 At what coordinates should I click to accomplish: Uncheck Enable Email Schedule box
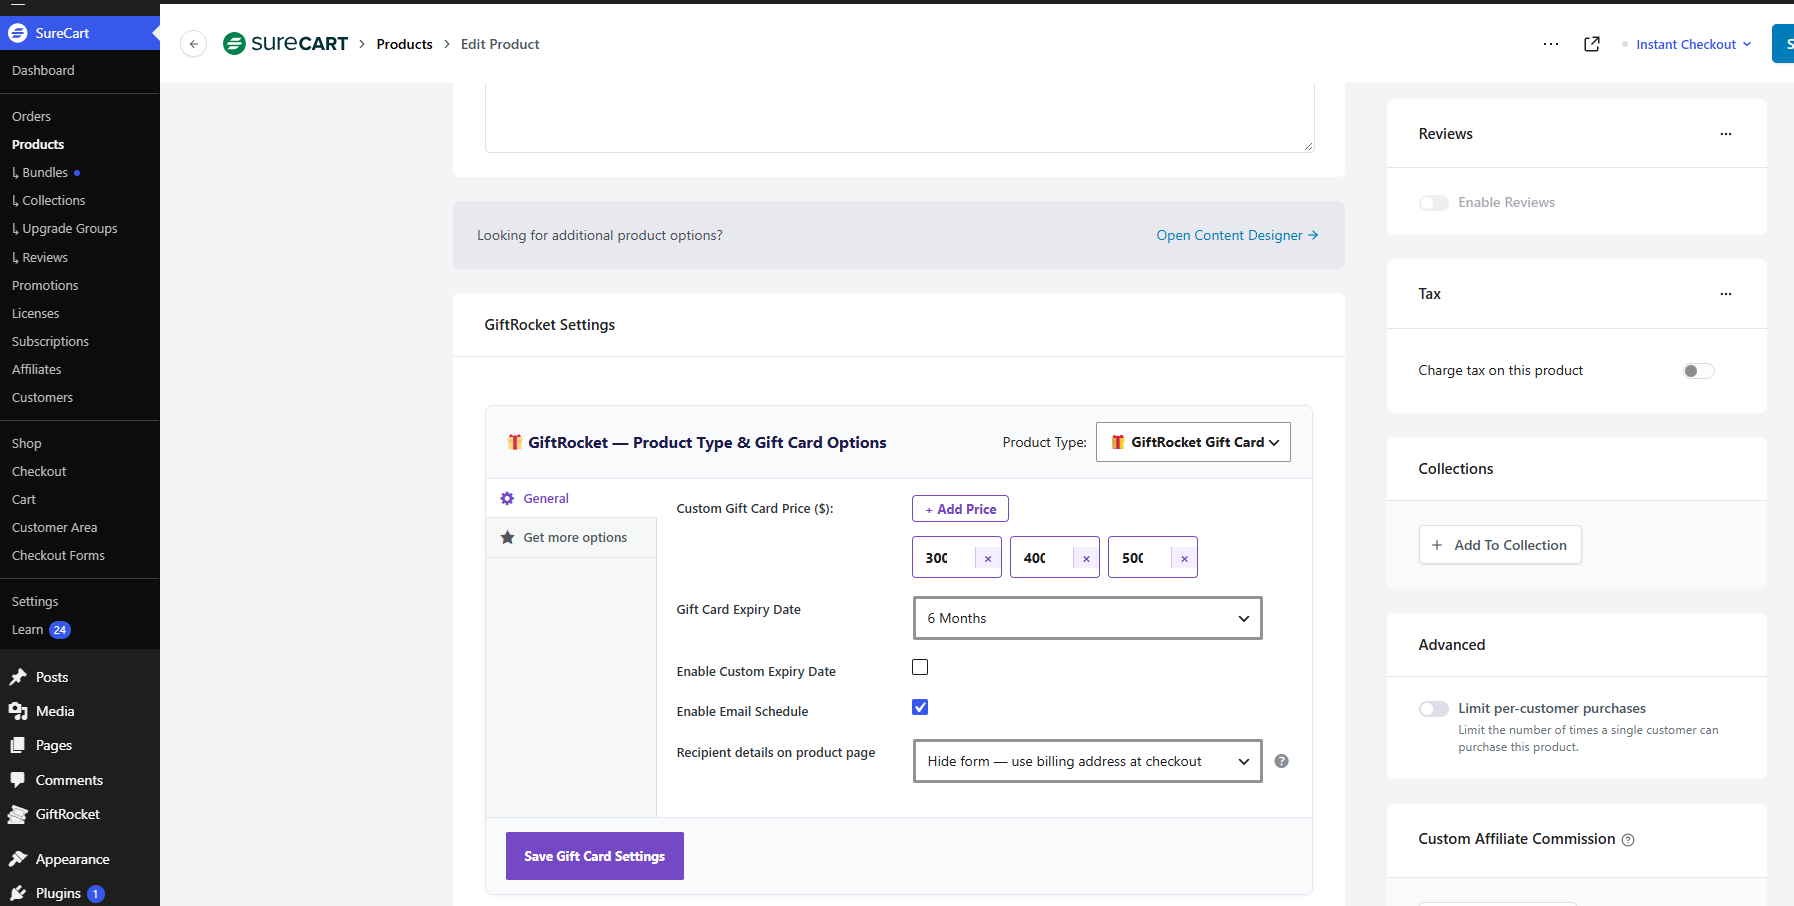920,707
